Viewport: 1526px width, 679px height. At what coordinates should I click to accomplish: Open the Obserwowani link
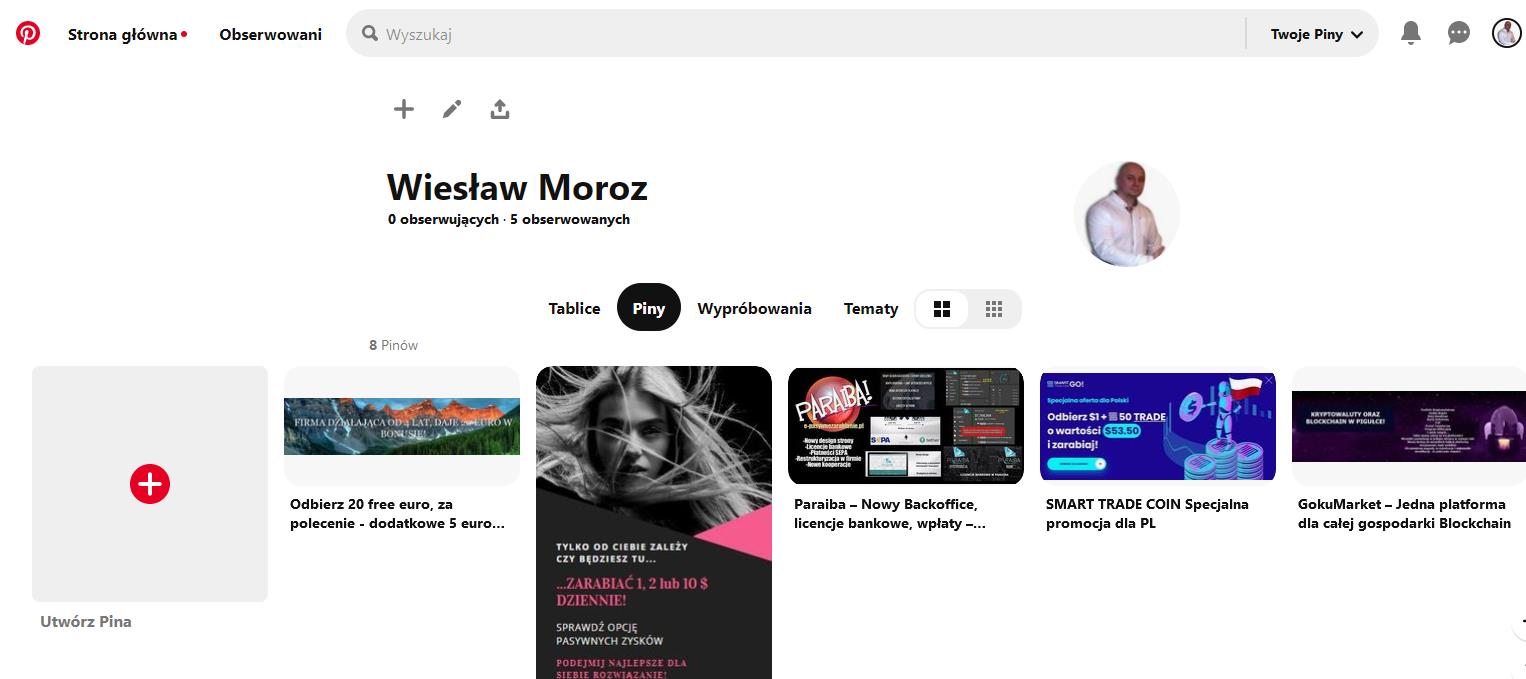[x=271, y=34]
